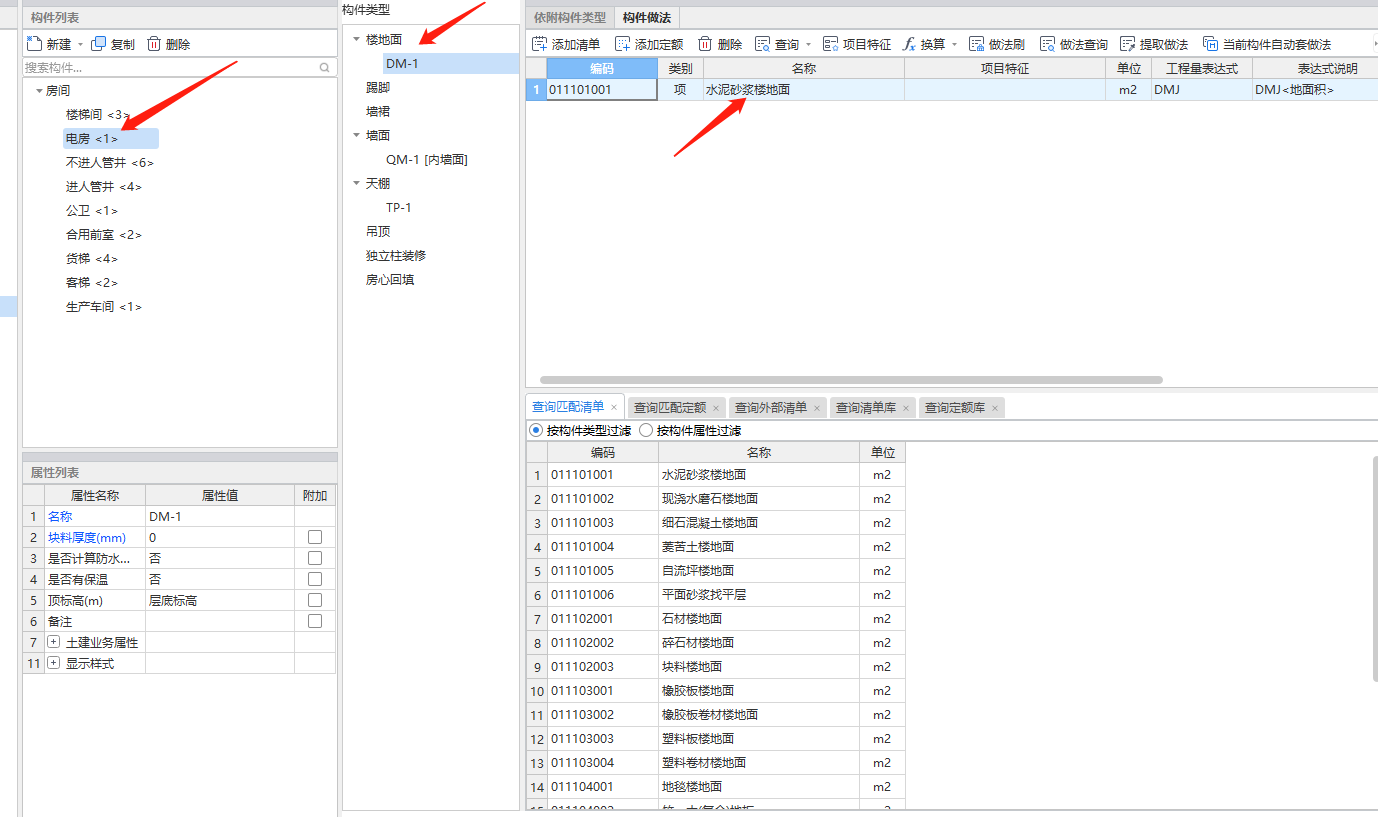The image size is (1378, 817).
Task: Click 删除 in the 构件做法 toolbar
Action: [720, 44]
